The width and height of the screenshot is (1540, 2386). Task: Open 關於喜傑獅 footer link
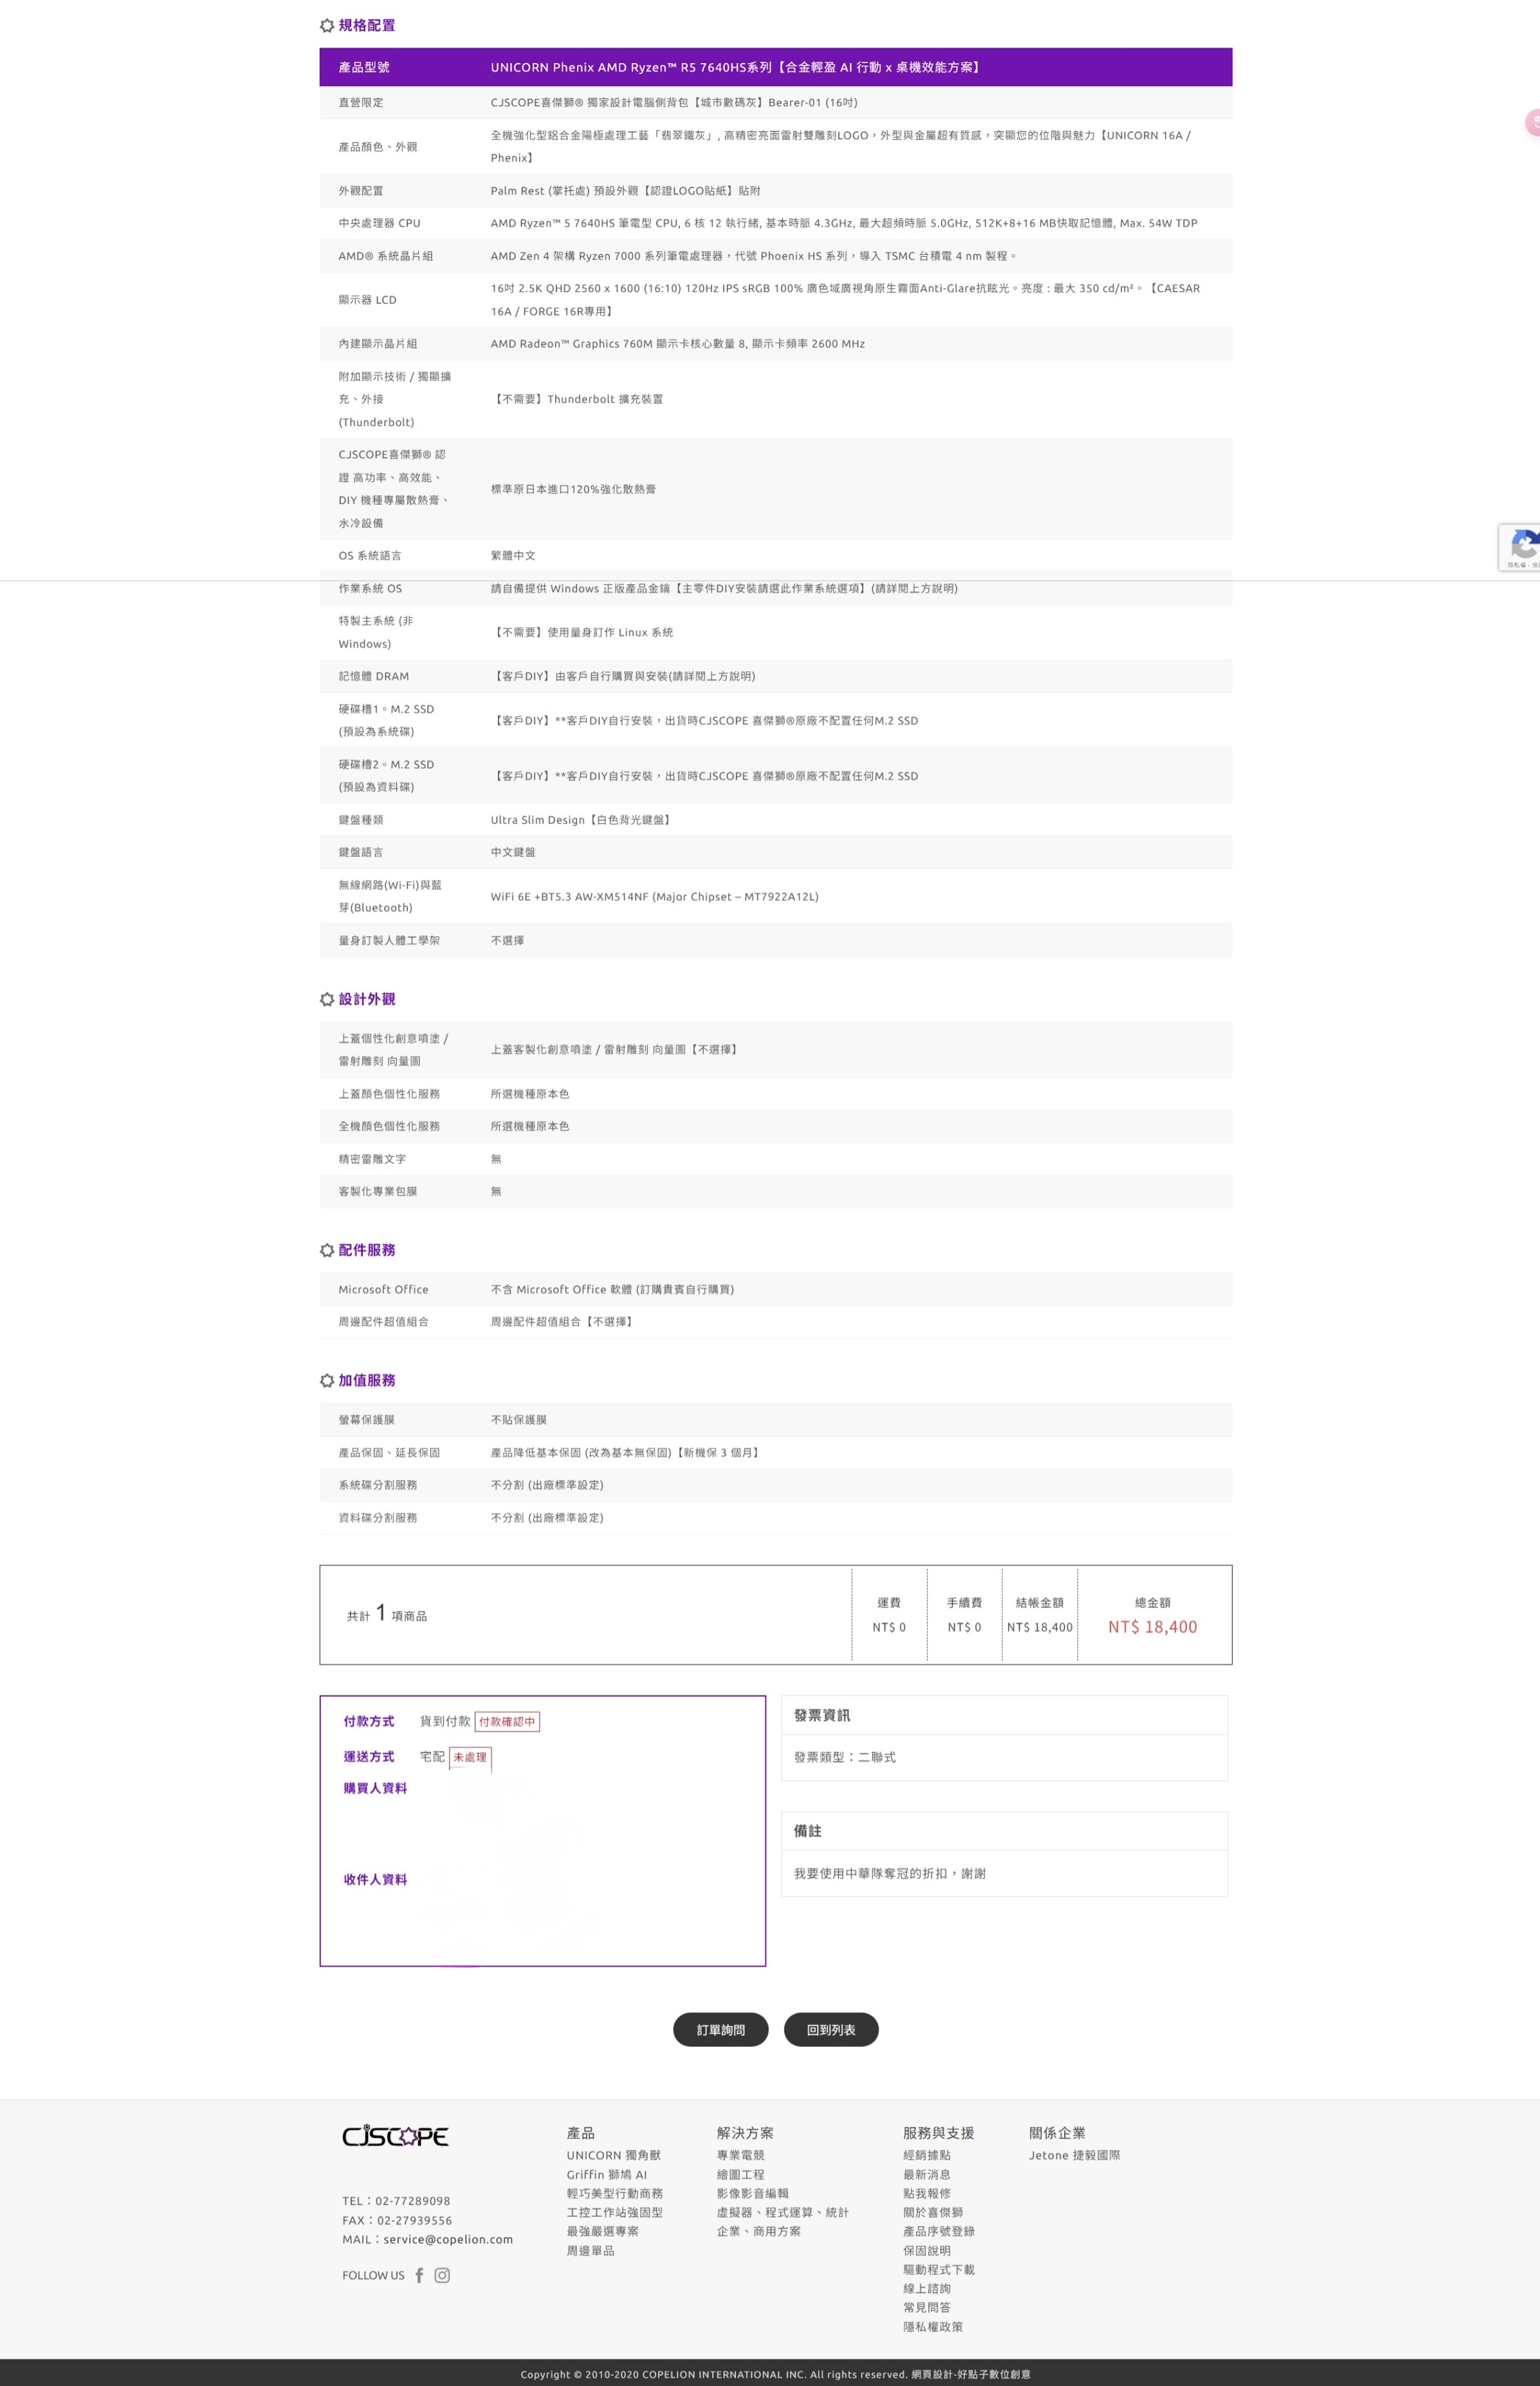pyautogui.click(x=932, y=2213)
